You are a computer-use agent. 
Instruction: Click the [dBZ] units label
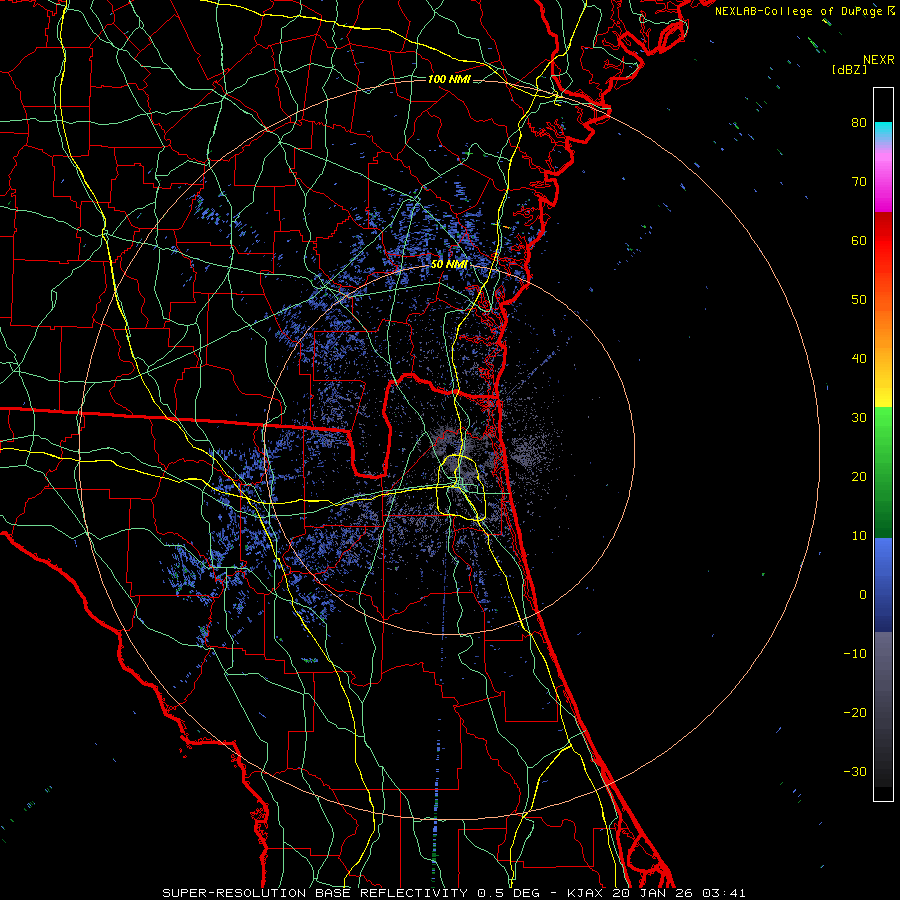(849, 70)
